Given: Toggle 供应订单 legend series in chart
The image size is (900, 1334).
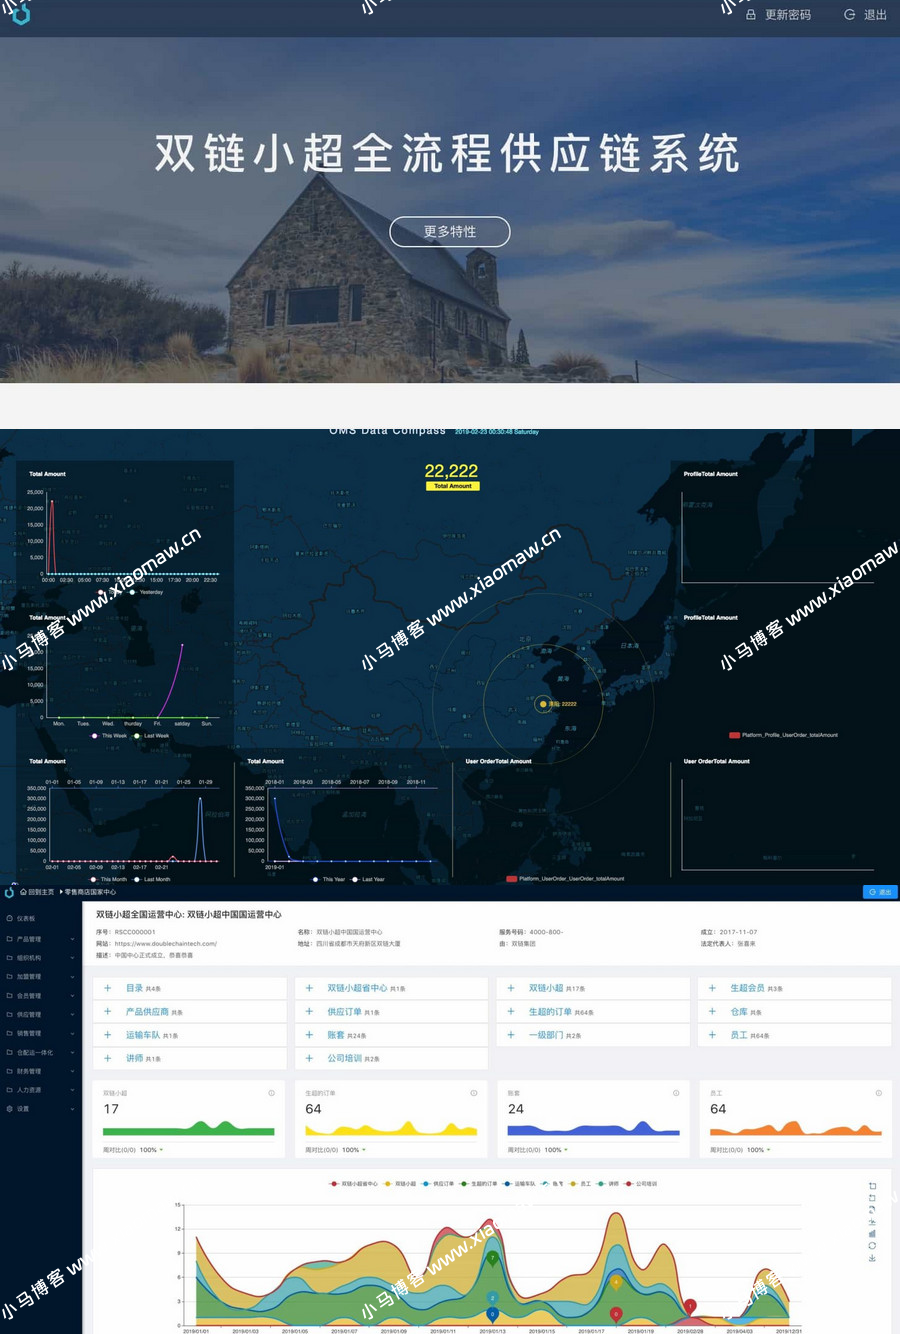Looking at the screenshot, I should coord(437,1184).
